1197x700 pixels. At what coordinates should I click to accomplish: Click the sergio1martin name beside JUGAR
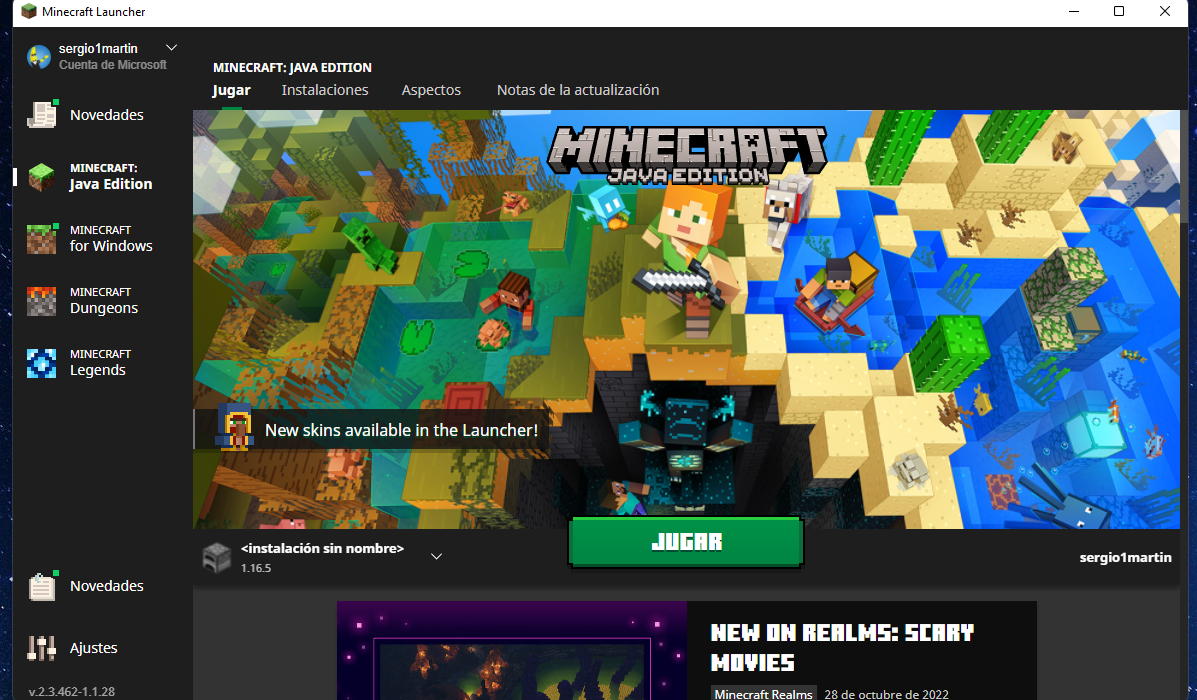1125,557
